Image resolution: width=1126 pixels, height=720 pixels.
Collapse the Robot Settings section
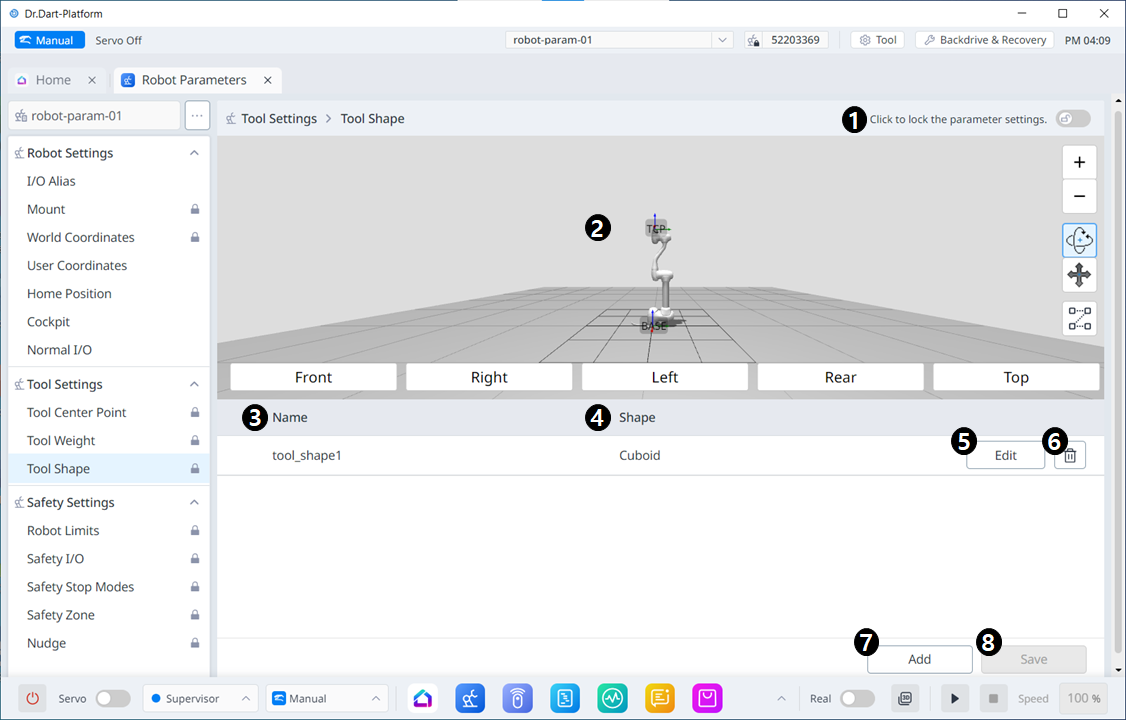(x=194, y=153)
